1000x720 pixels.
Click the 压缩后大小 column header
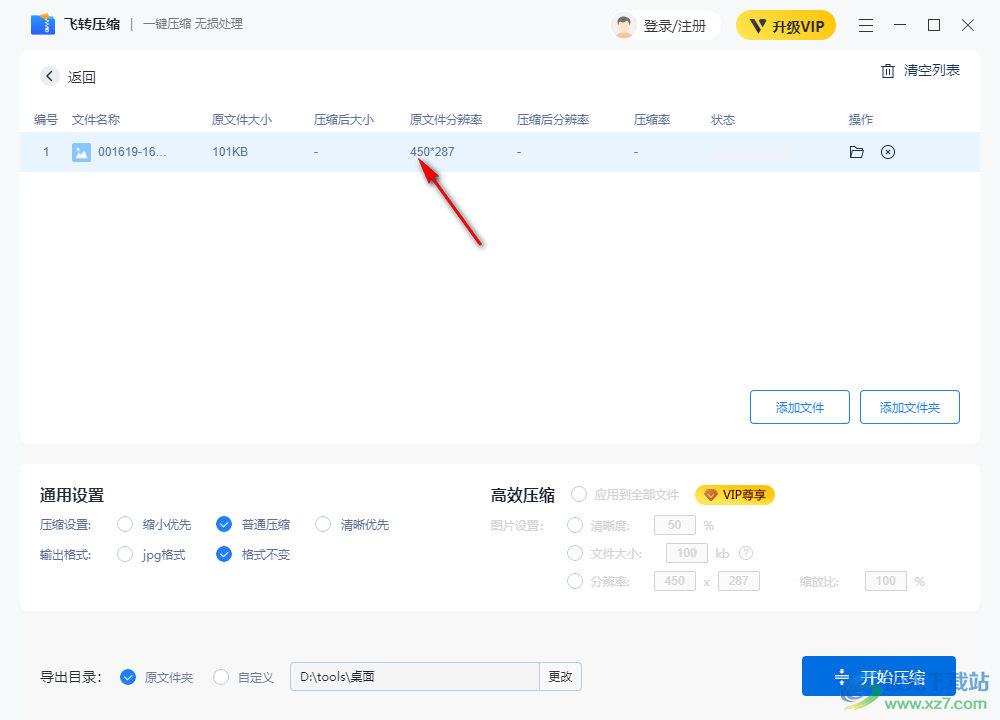[x=344, y=120]
